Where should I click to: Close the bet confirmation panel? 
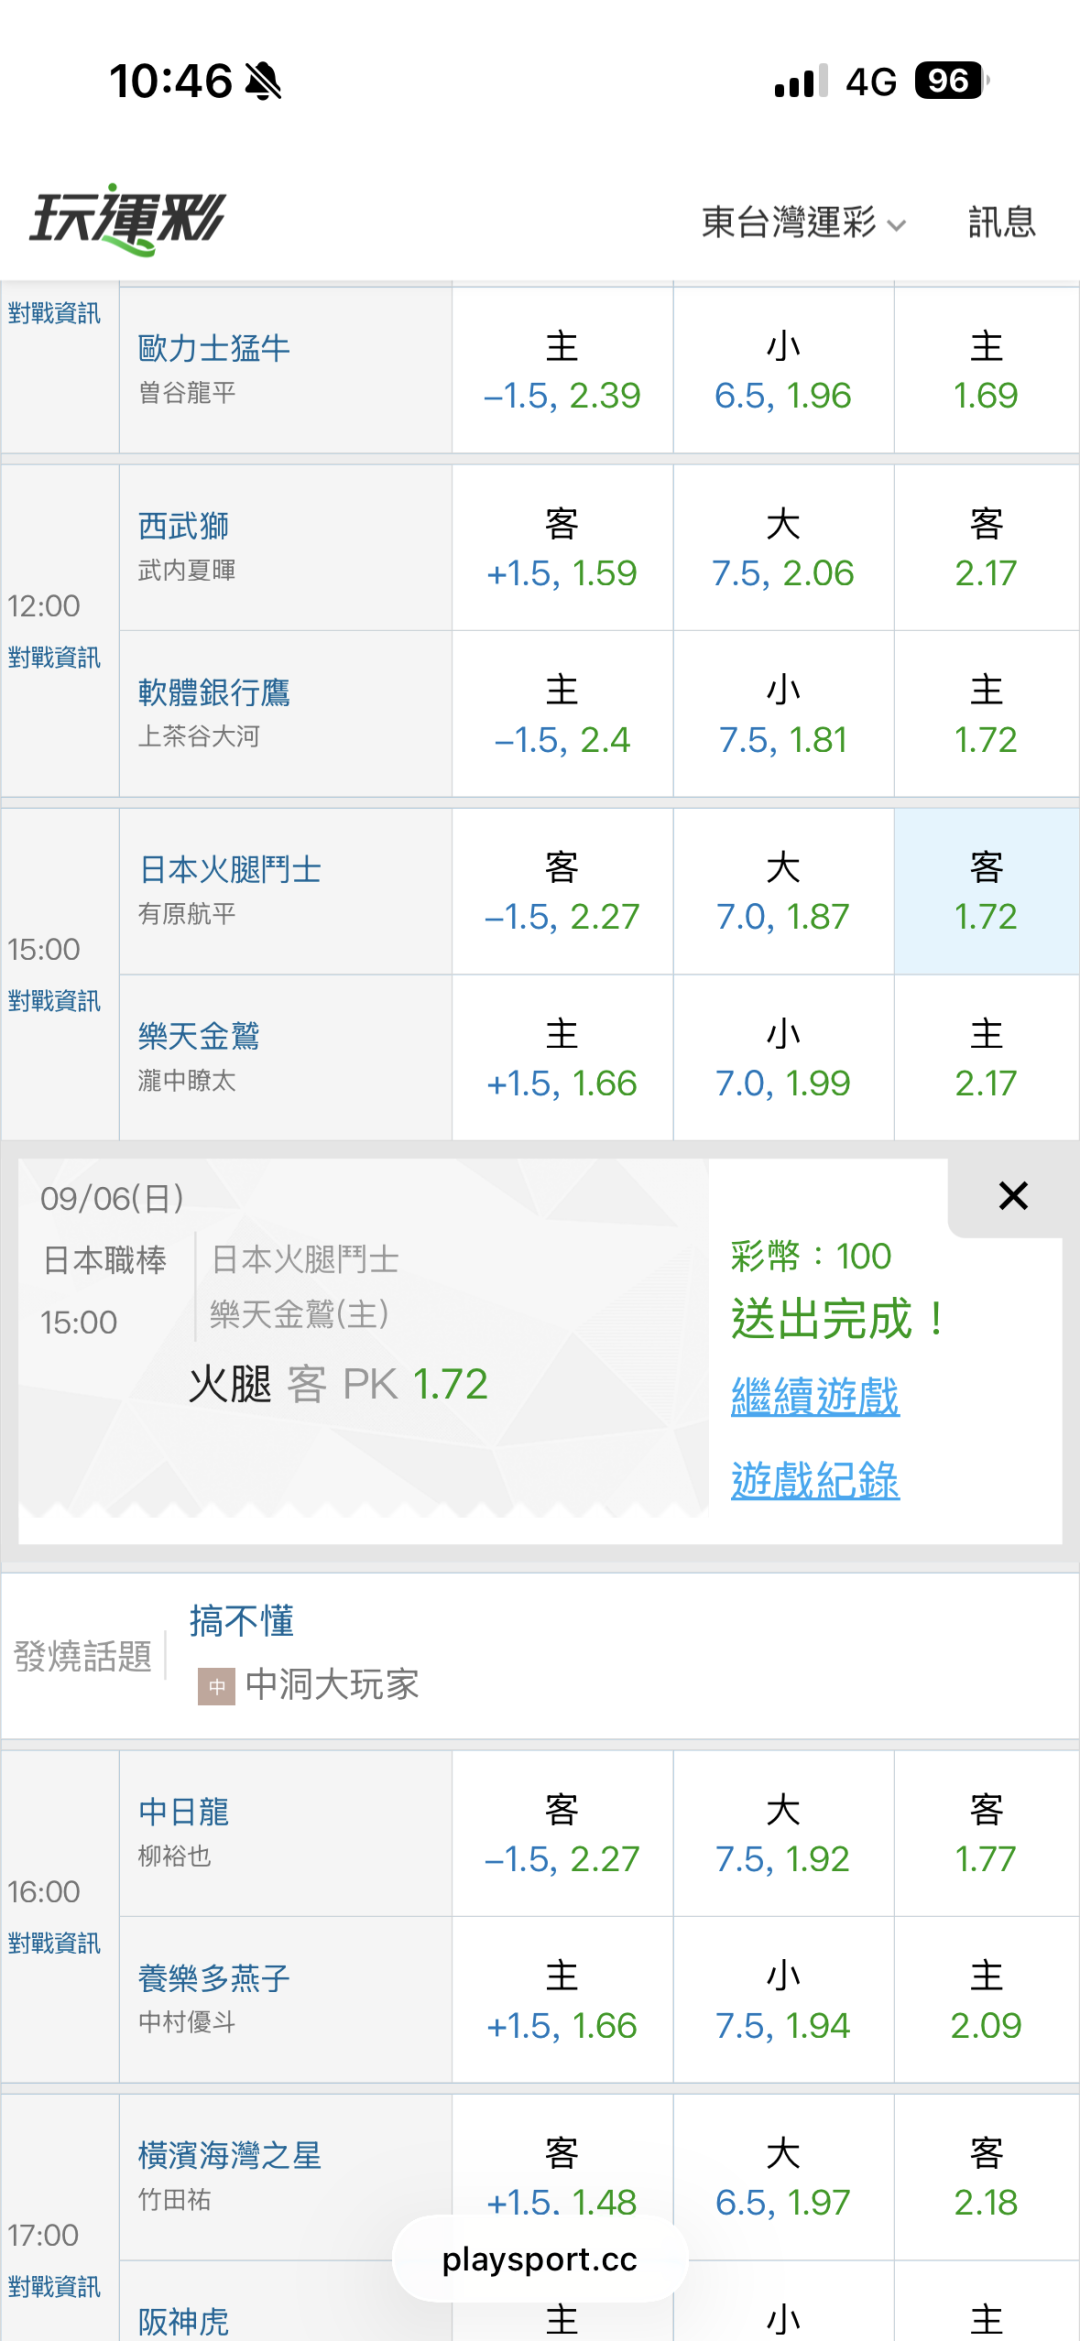tap(1013, 1196)
